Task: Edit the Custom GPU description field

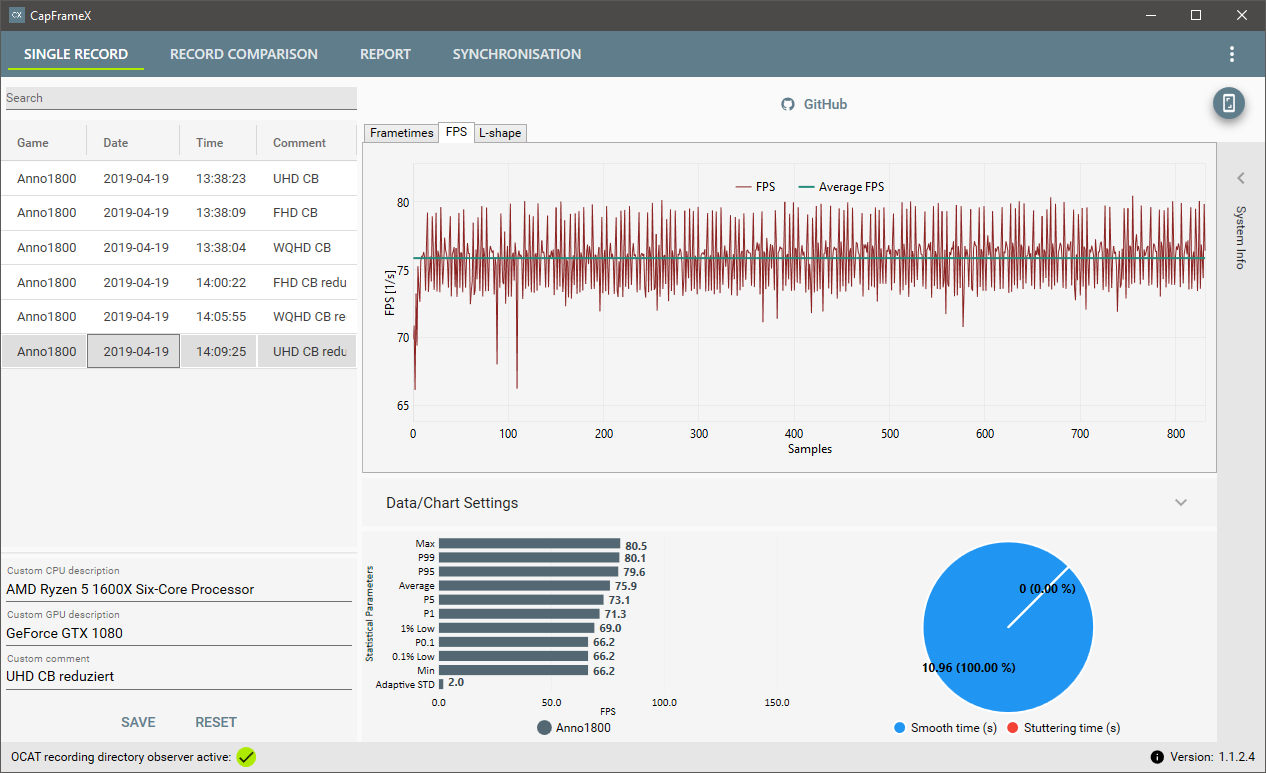Action: [x=179, y=633]
